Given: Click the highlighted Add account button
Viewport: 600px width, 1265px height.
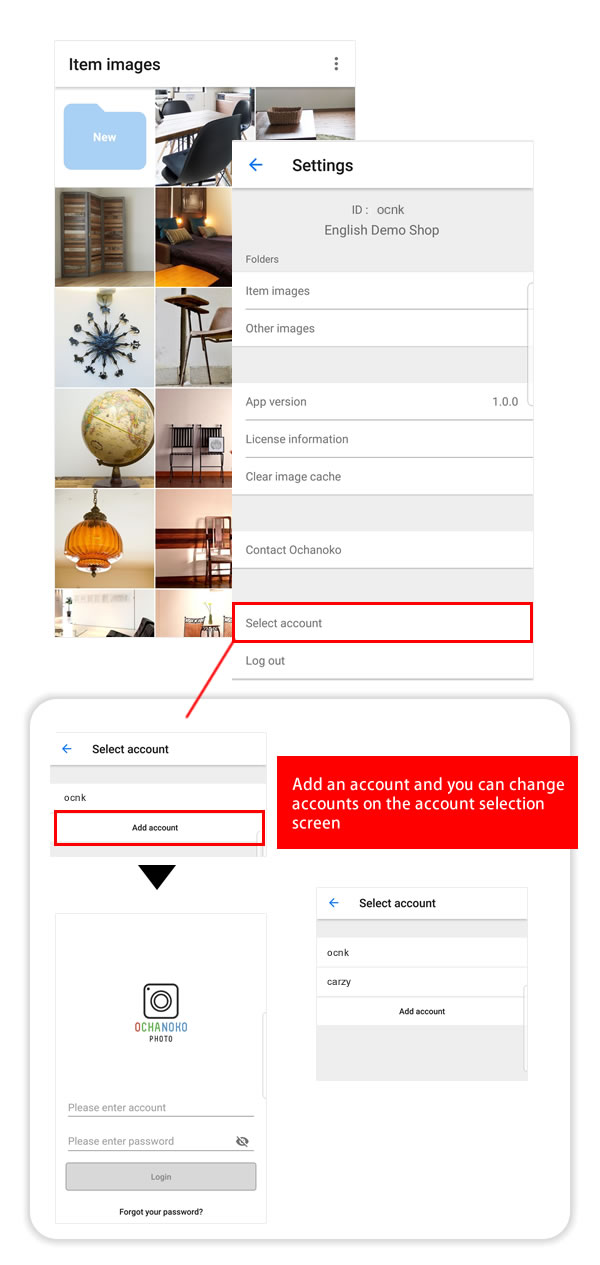Looking at the screenshot, I should pos(159,828).
